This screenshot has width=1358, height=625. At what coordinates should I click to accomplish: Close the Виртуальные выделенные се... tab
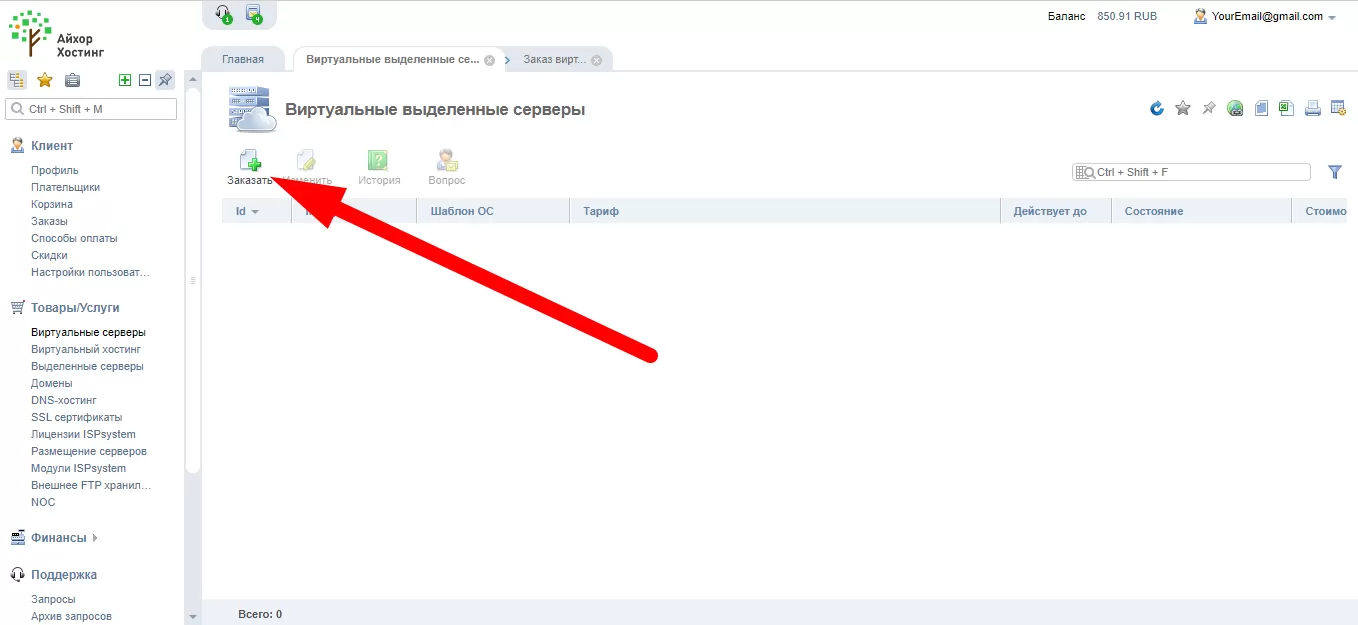pos(489,60)
